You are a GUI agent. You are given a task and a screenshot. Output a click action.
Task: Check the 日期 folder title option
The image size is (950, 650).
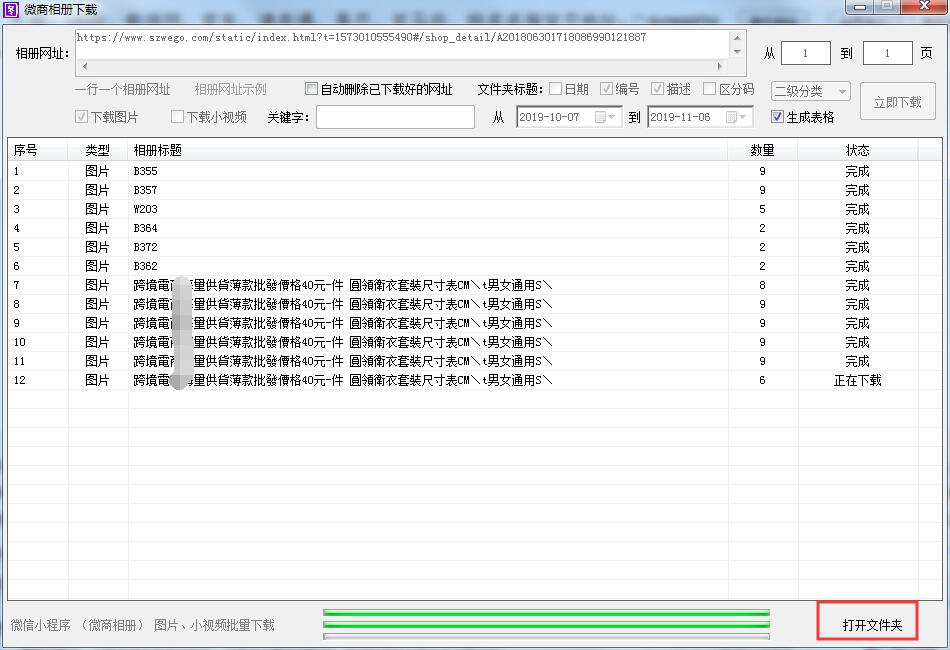[x=556, y=89]
